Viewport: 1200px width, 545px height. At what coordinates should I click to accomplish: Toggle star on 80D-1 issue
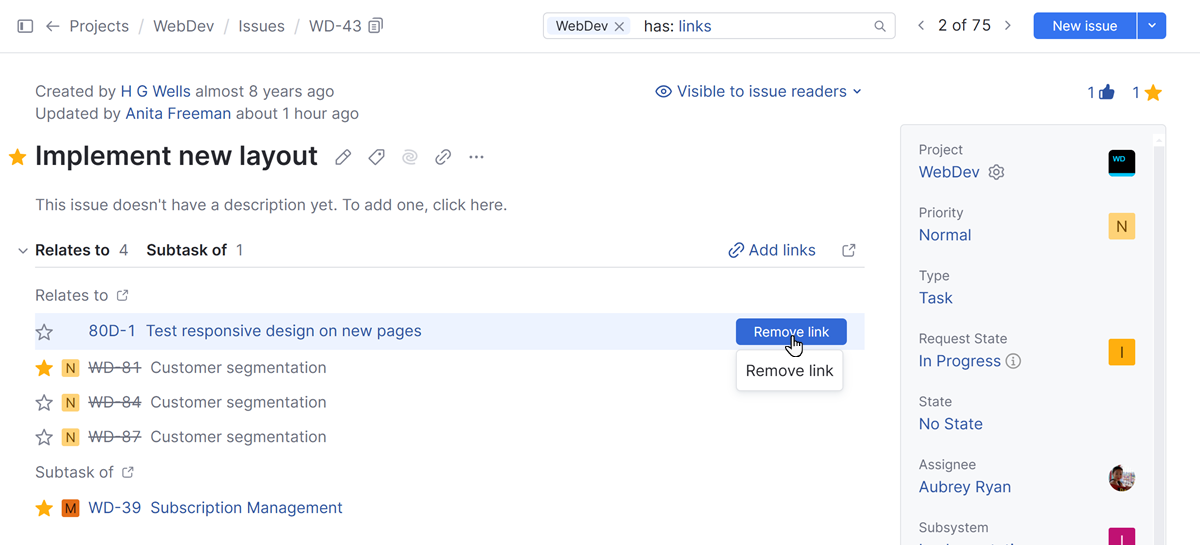44,332
